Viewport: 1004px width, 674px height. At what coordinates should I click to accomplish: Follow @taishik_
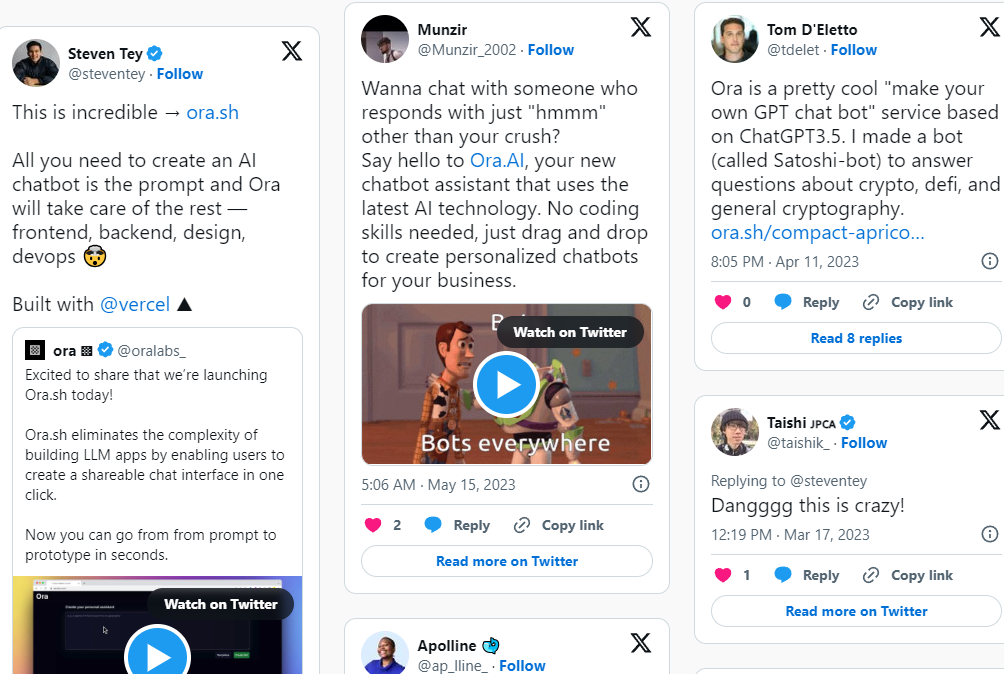(x=864, y=443)
